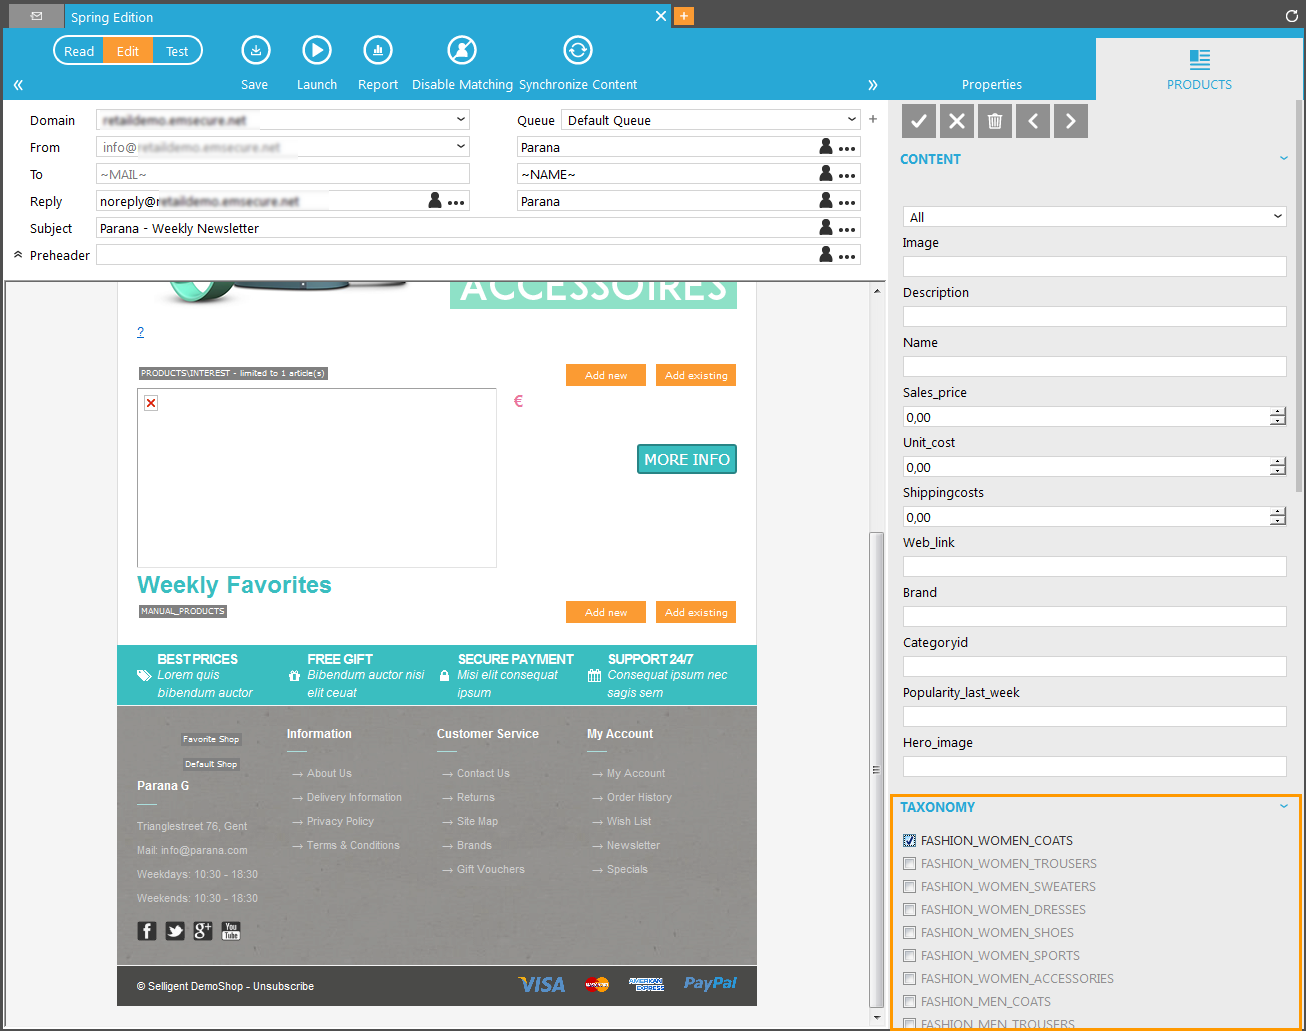This screenshot has height=1031, width=1306.
Task: Click the Save icon in toolbar
Action: 256,51
